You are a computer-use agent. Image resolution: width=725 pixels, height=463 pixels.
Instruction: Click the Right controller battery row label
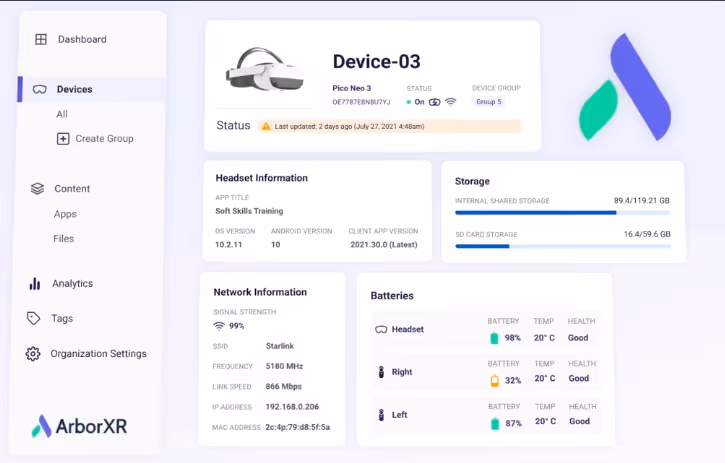[x=402, y=372]
